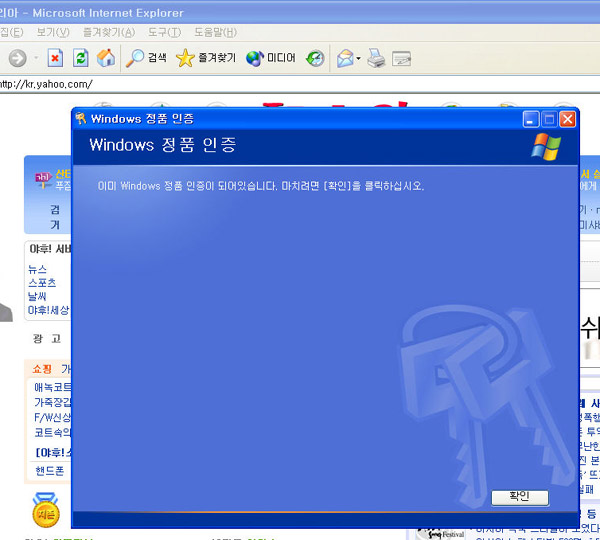Close the Windows 정품 인증 dialog
Screen dimensions: 600x540
point(567,119)
